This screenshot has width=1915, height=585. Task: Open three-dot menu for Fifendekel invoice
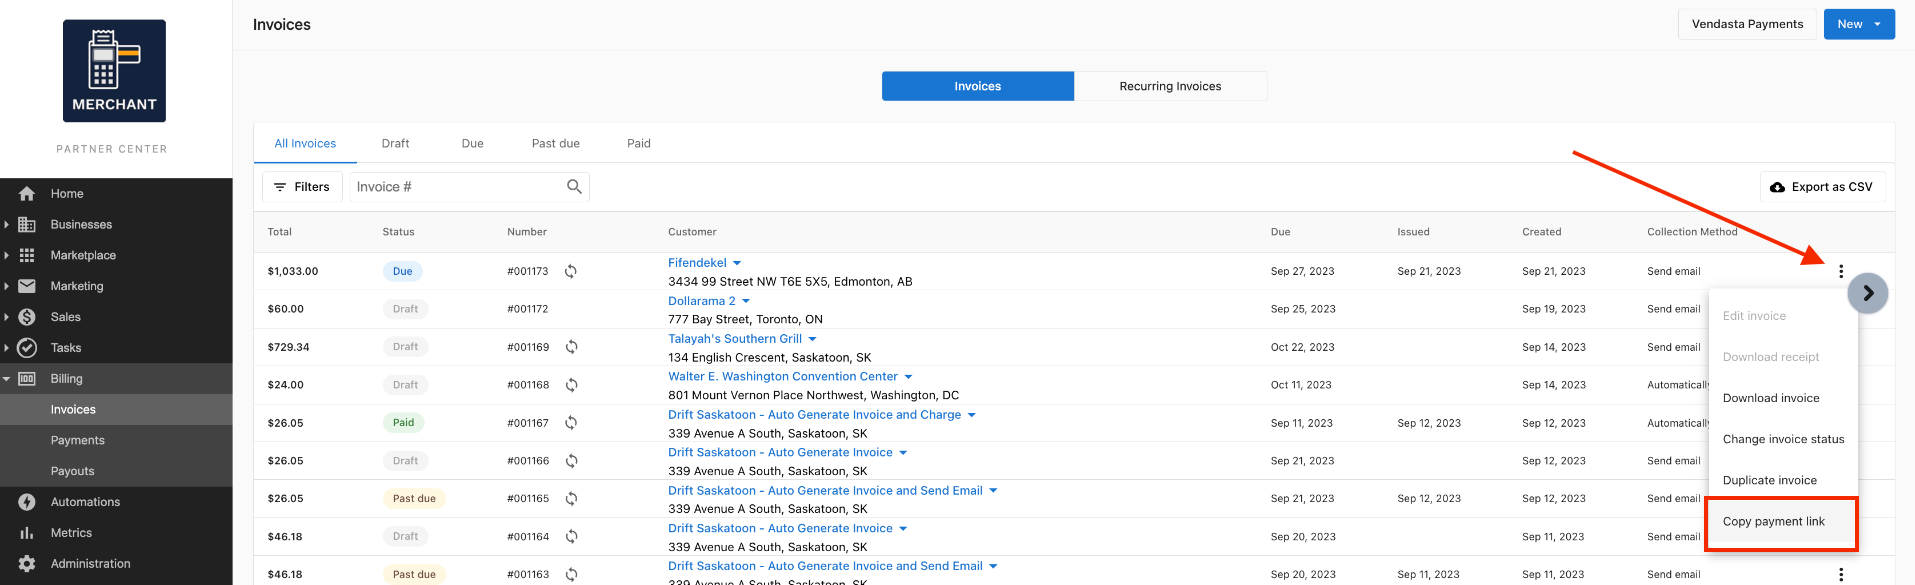coord(1841,271)
